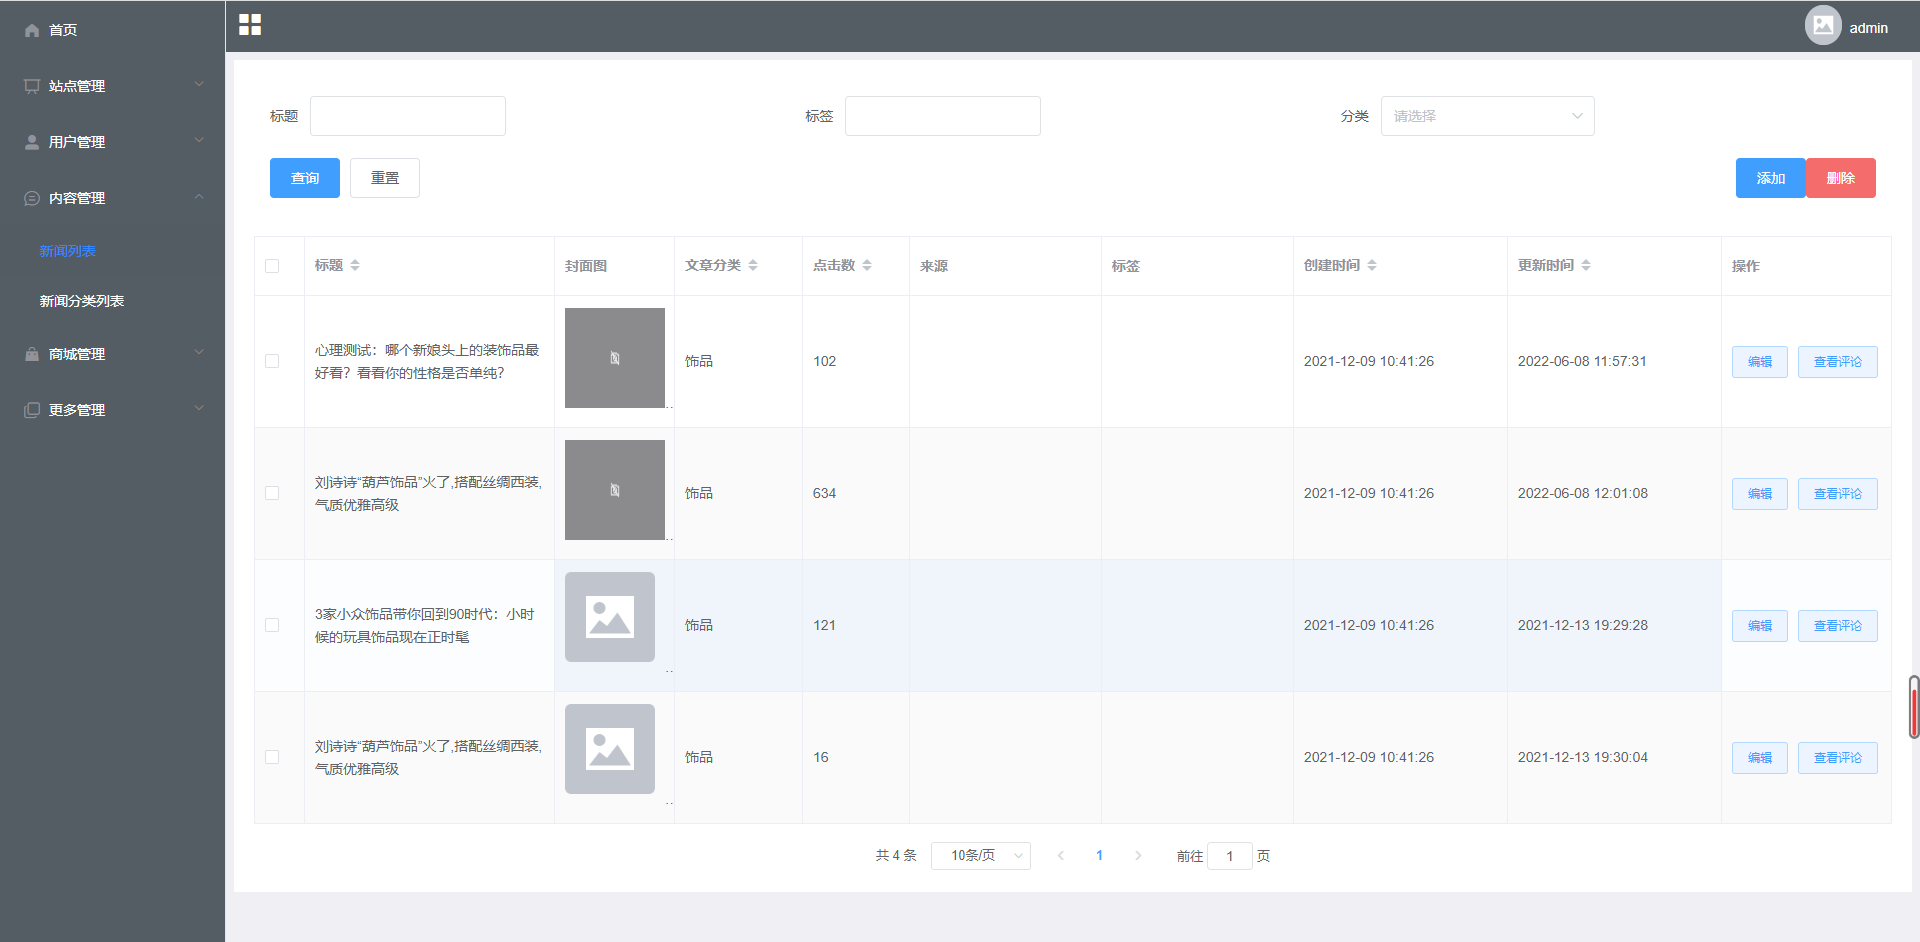Sort the table by 创建时间 column
This screenshot has width=1920, height=942.
1372,265
